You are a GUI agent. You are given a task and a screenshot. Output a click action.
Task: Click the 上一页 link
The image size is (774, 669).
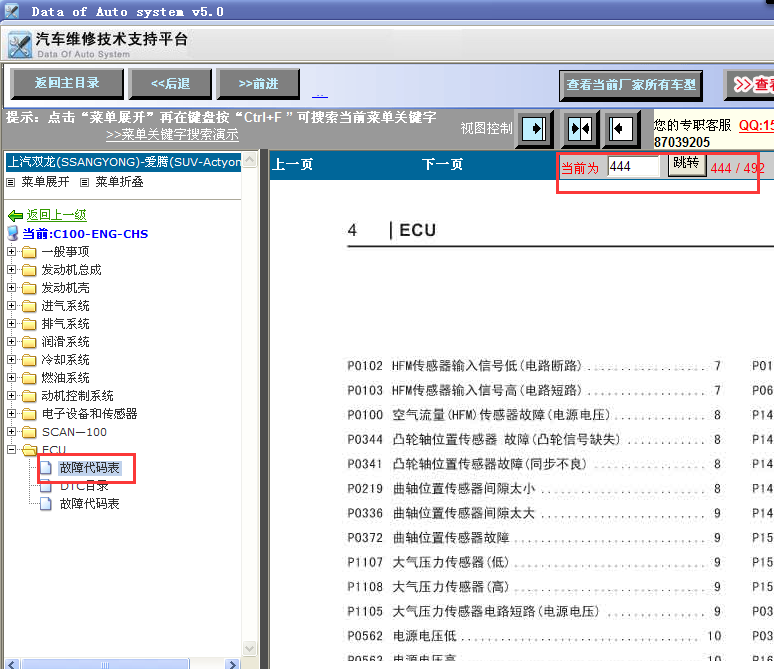click(293, 164)
